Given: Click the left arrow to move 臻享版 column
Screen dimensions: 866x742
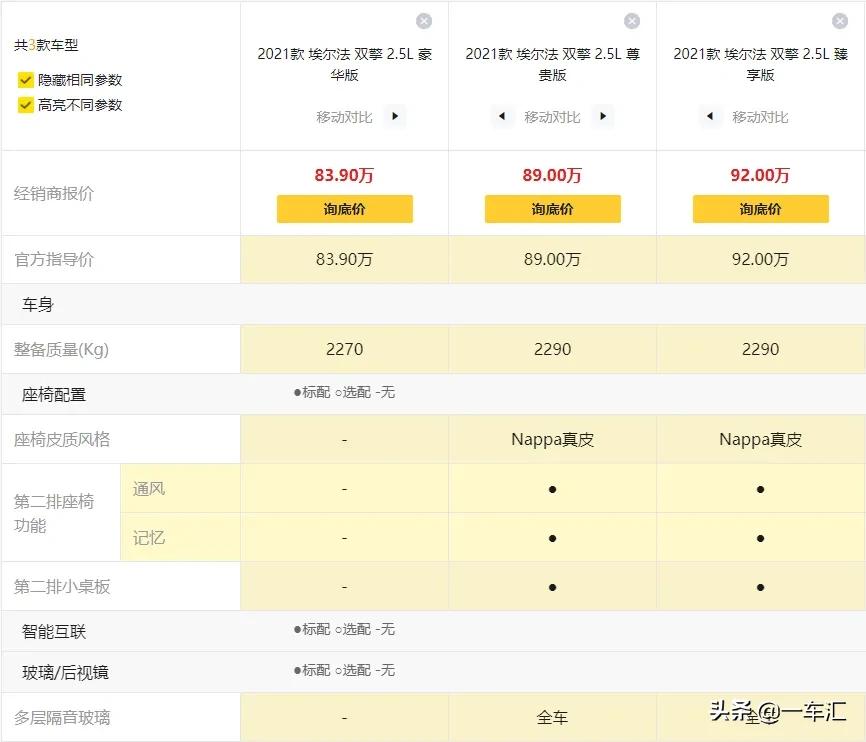Looking at the screenshot, I should pyautogui.click(x=710, y=117).
